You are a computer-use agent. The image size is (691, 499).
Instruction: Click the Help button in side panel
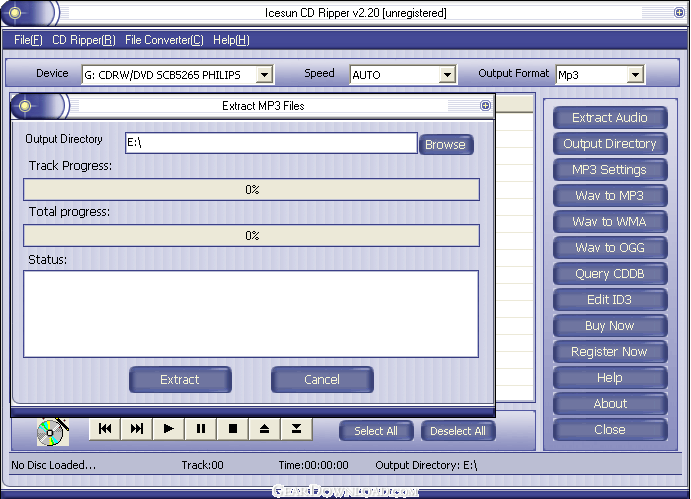[x=610, y=378]
